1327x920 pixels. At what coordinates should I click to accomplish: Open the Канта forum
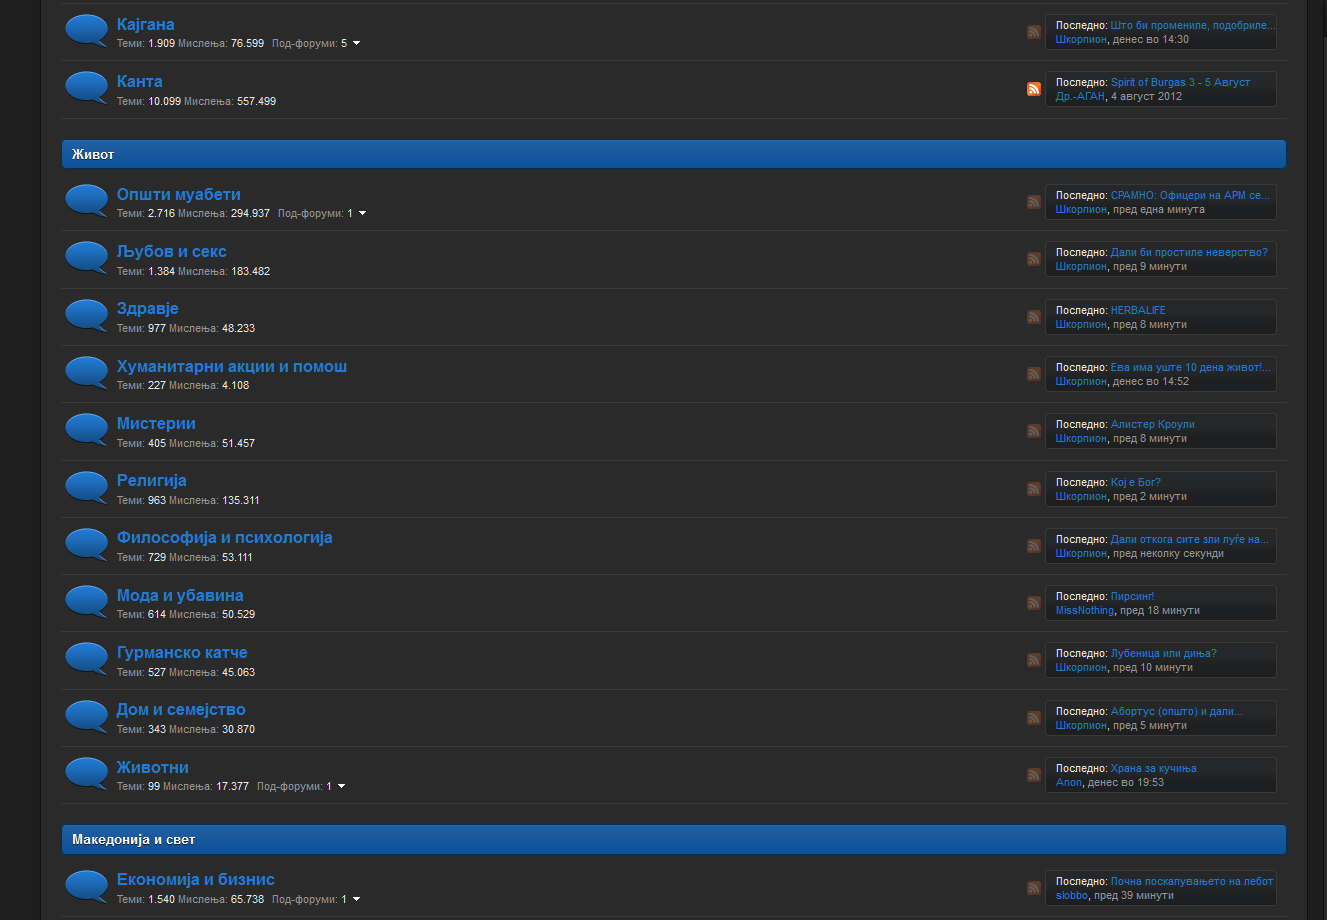point(140,81)
